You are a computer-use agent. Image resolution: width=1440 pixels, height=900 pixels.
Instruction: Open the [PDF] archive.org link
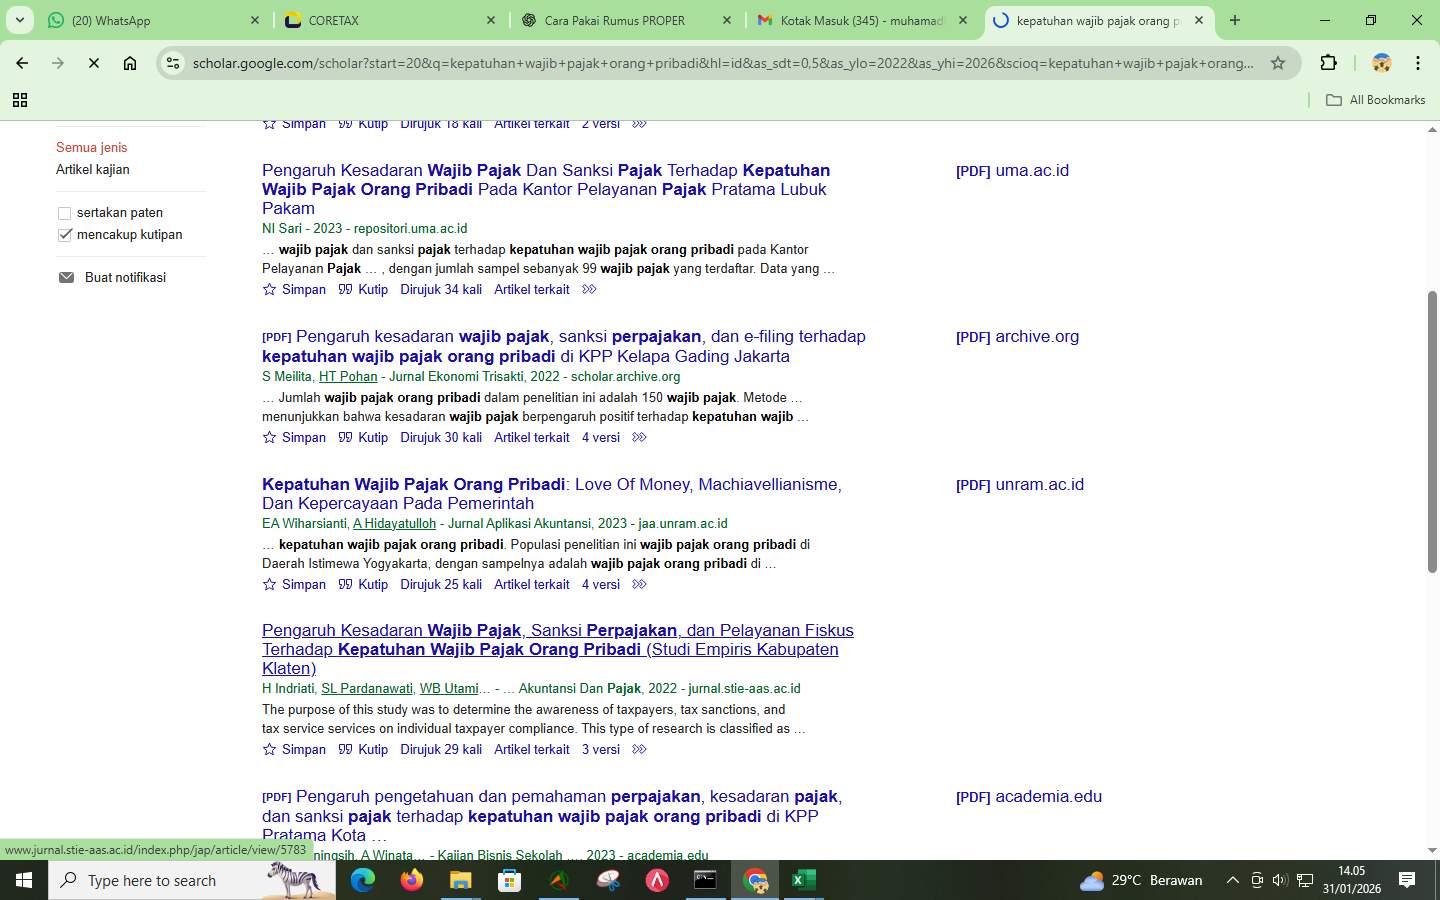1017,337
